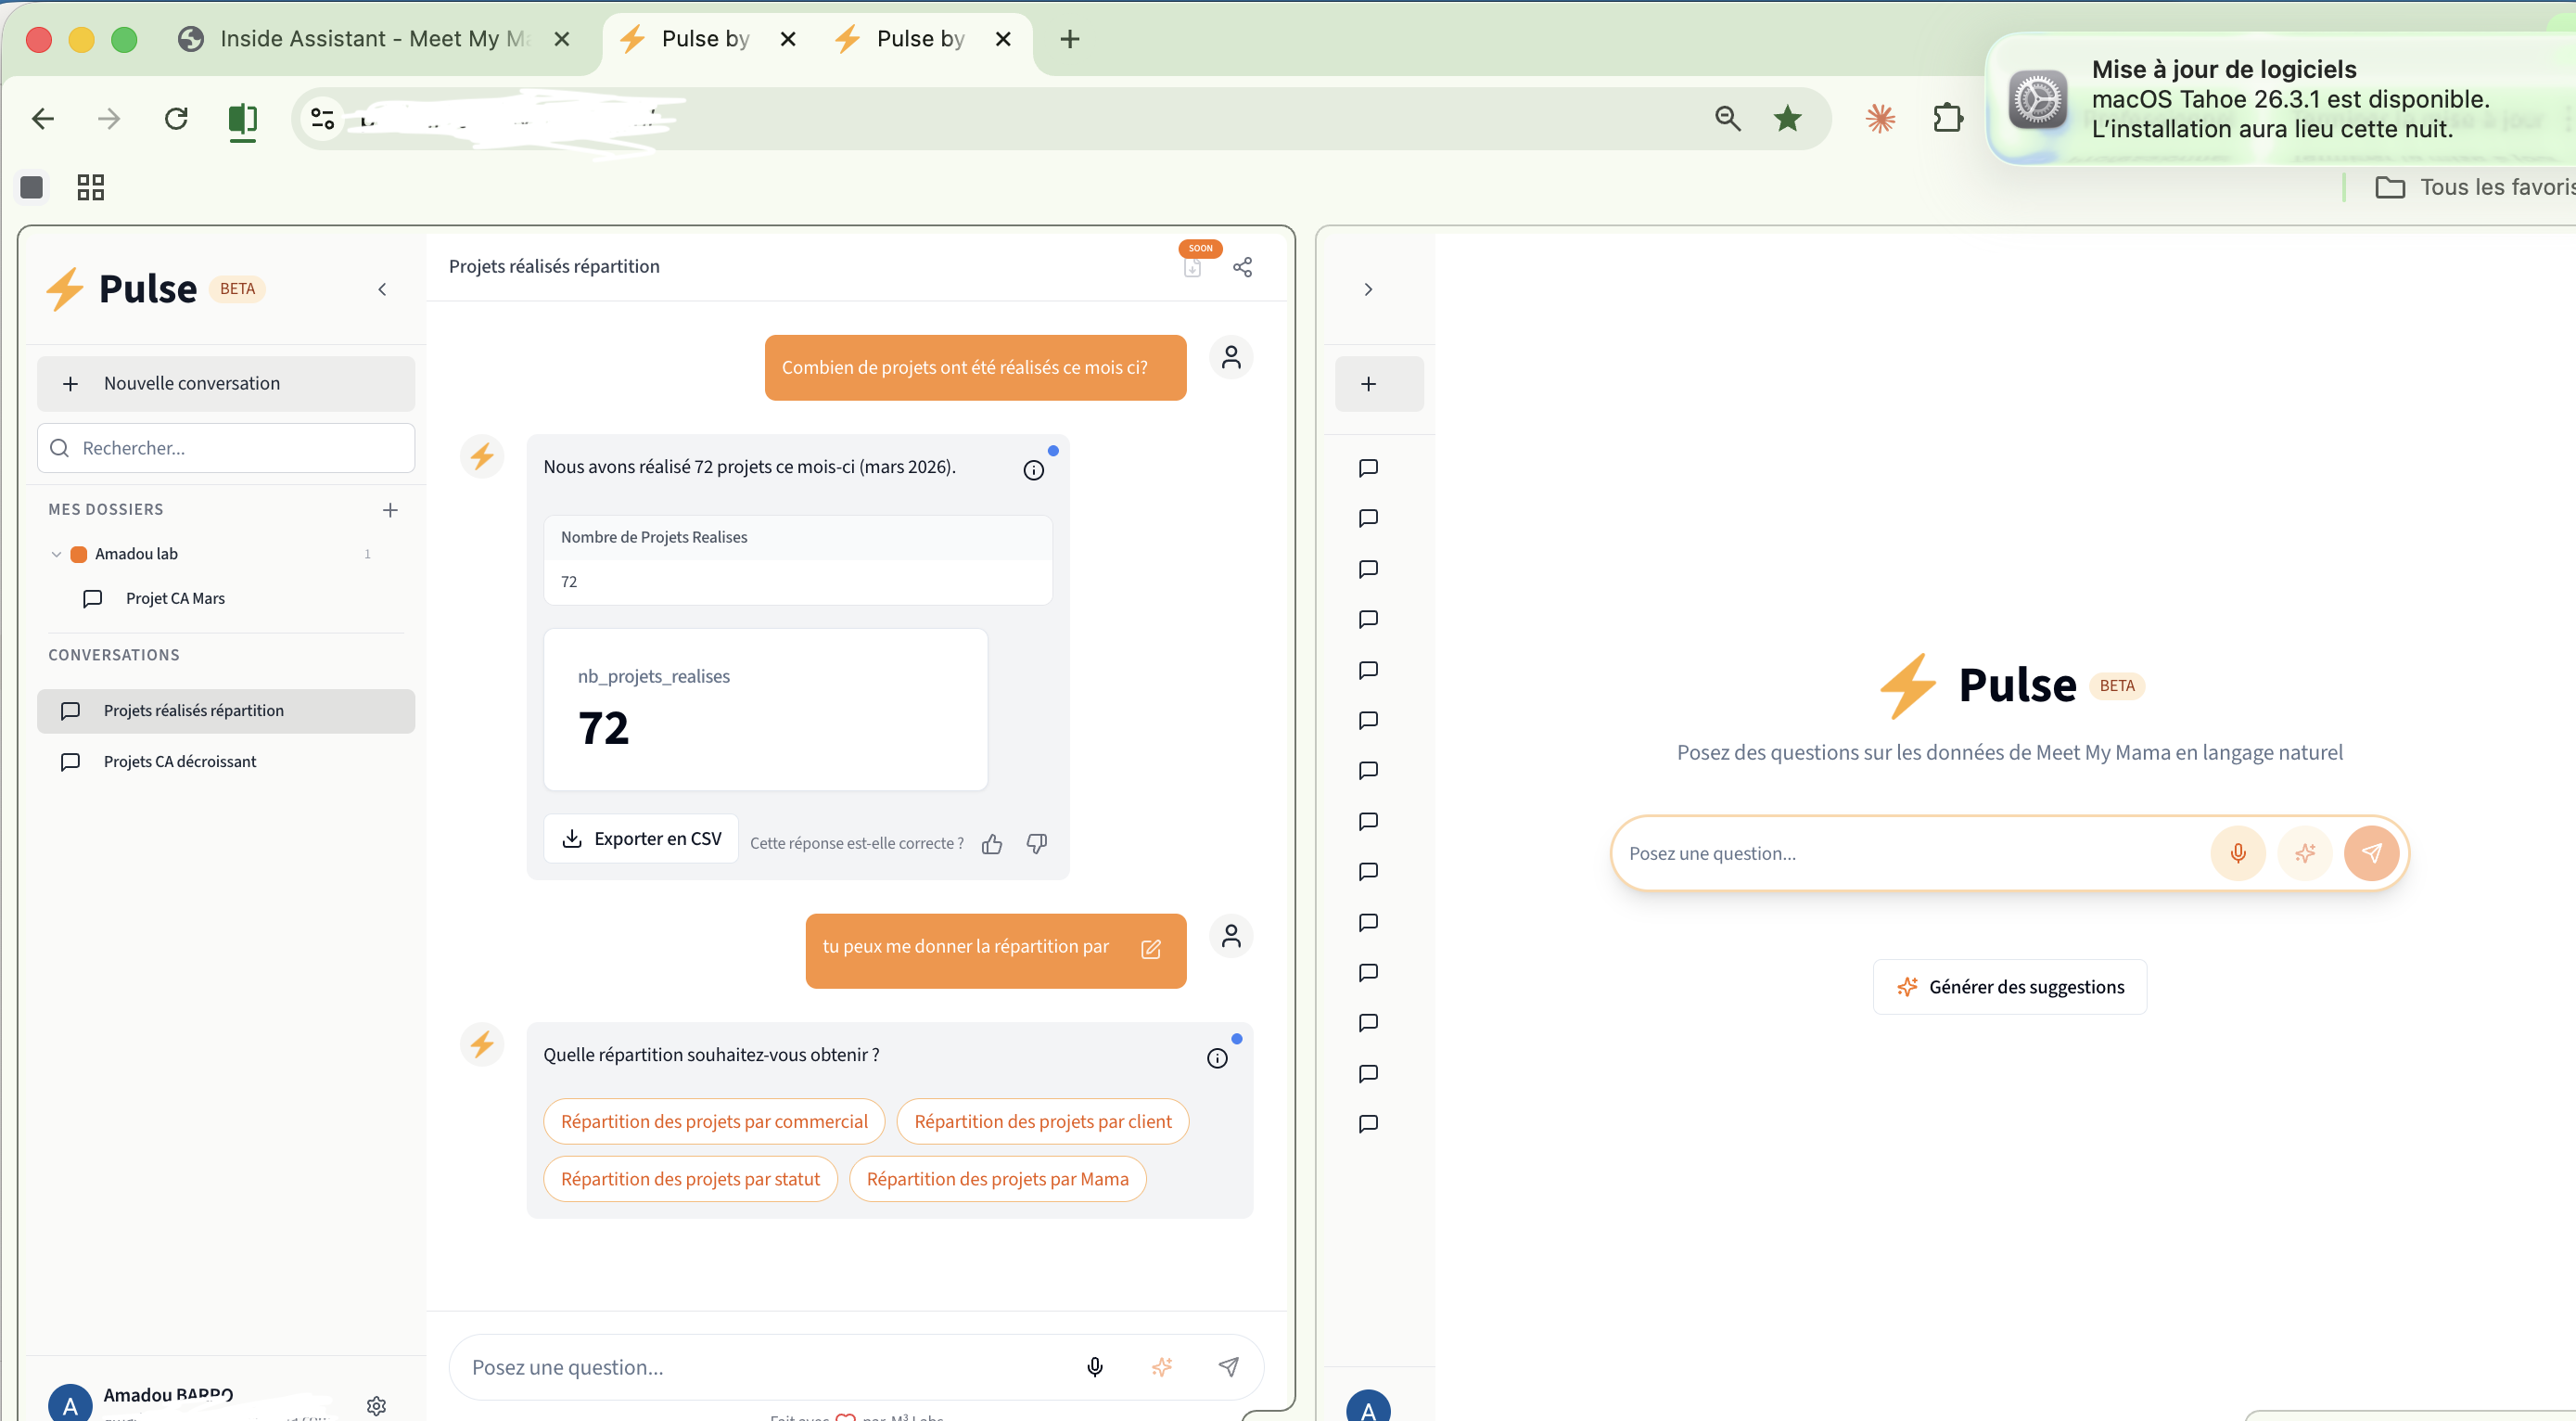The height and width of the screenshot is (1421, 2576).
Task: Click orange send button in right Pulse window
Action: tap(2371, 853)
